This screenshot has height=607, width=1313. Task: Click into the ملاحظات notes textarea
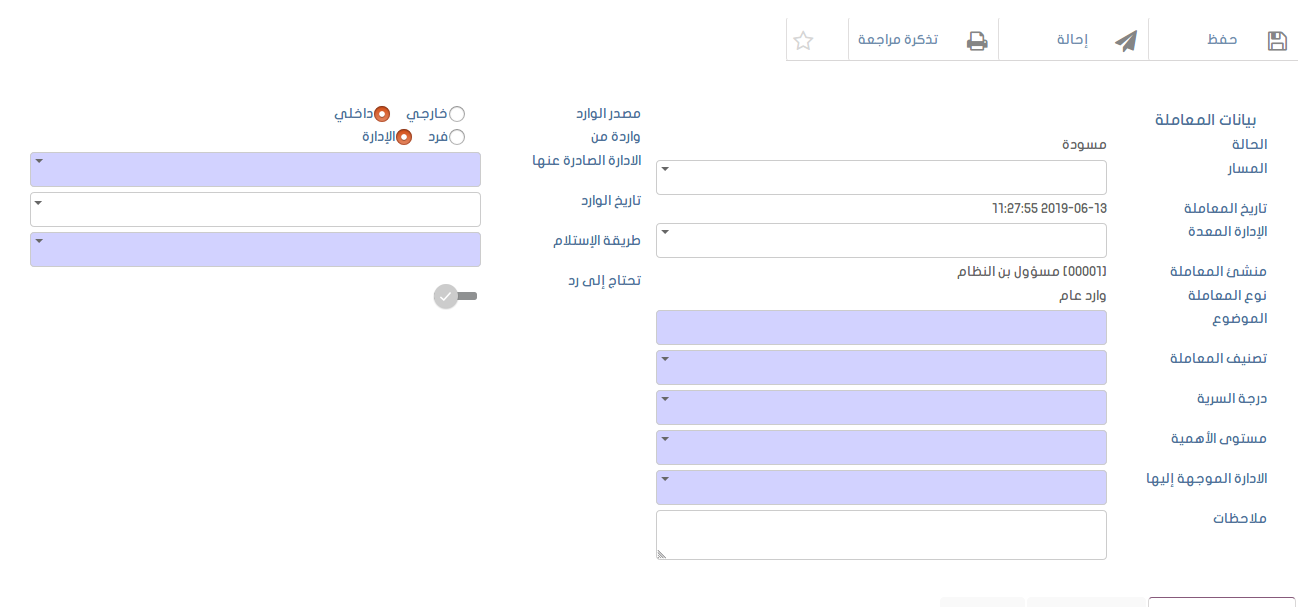pyautogui.click(x=881, y=535)
